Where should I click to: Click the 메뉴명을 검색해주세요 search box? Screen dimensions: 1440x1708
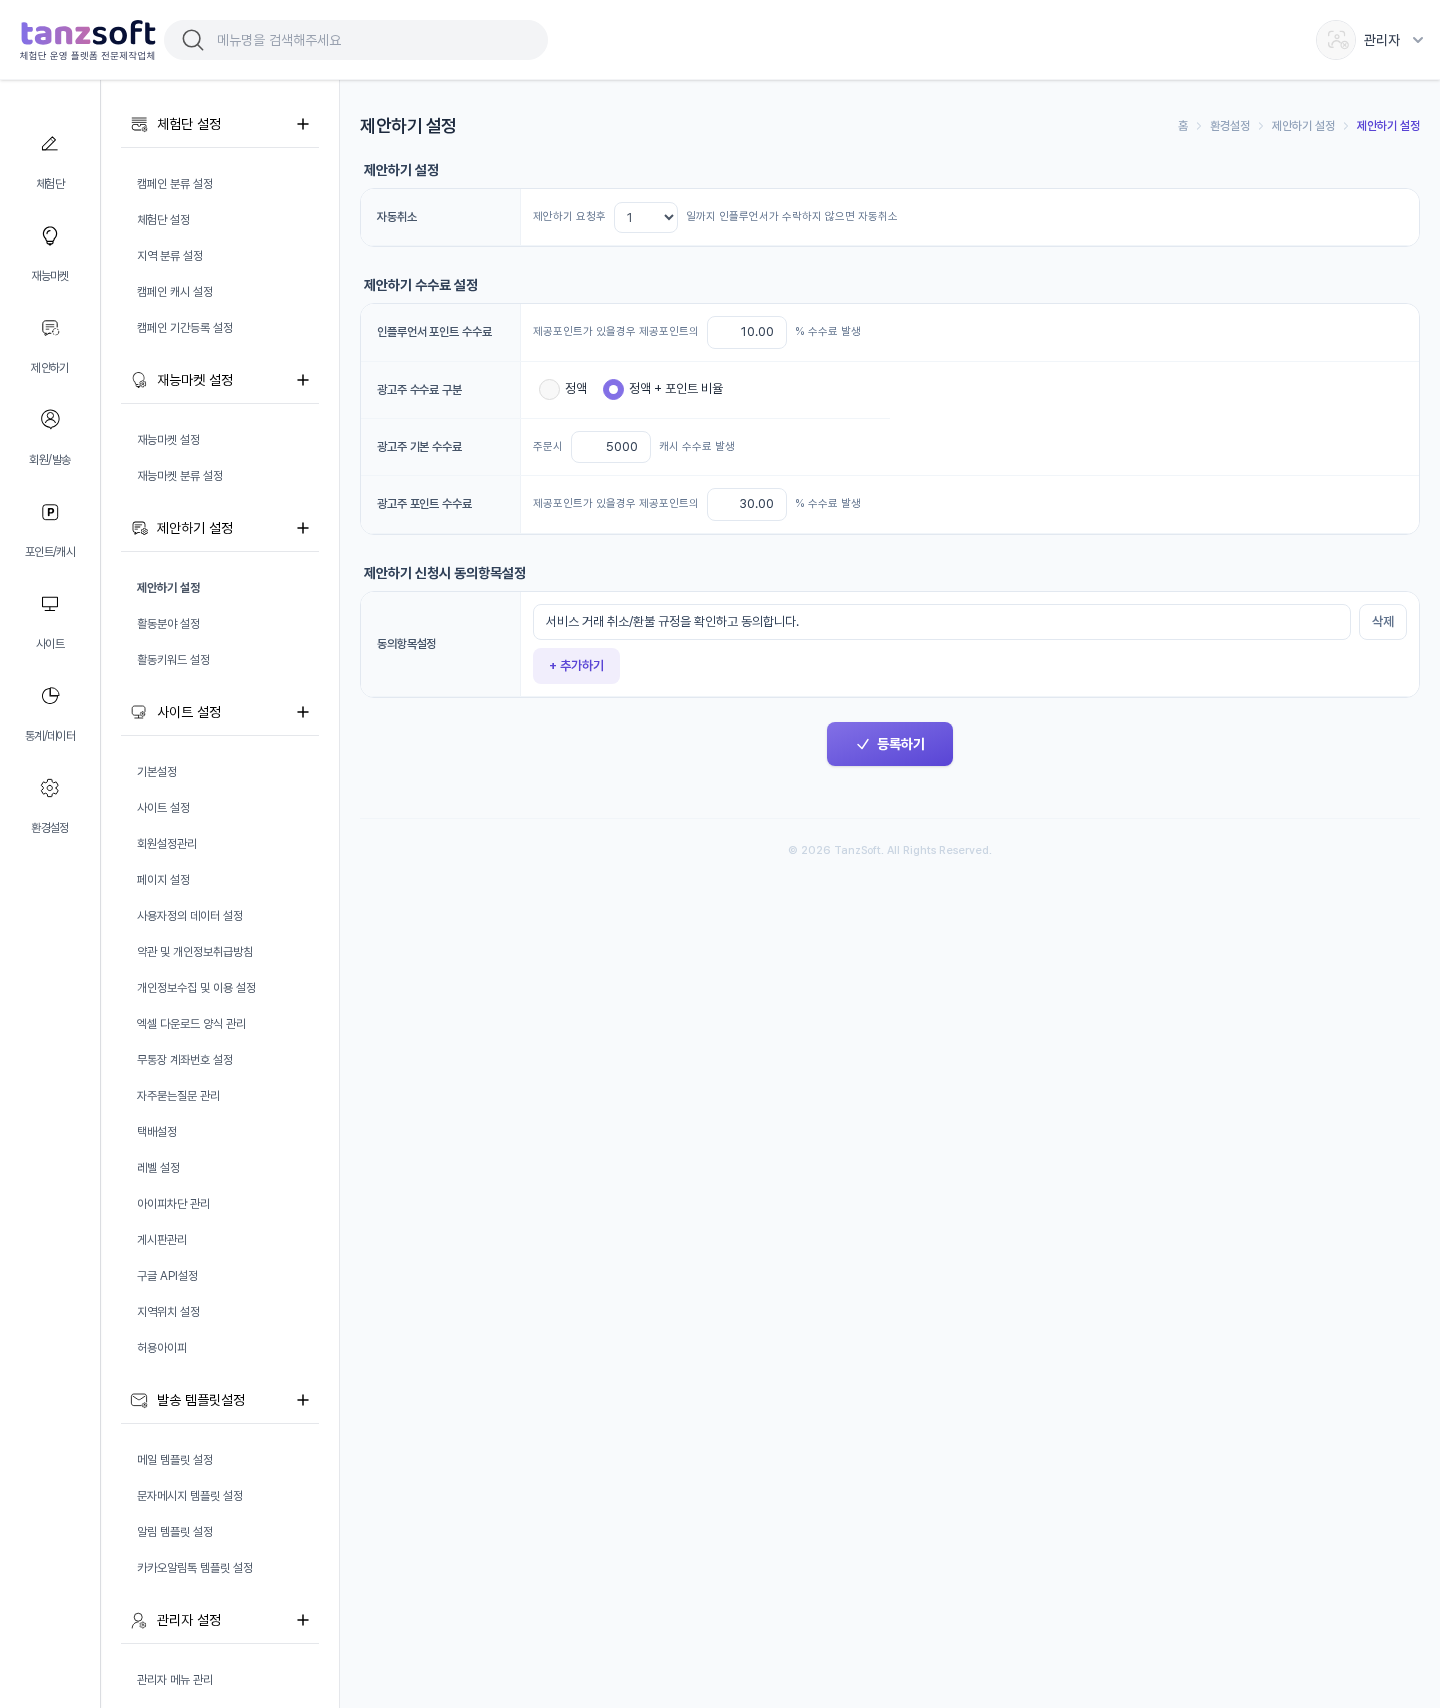click(356, 40)
